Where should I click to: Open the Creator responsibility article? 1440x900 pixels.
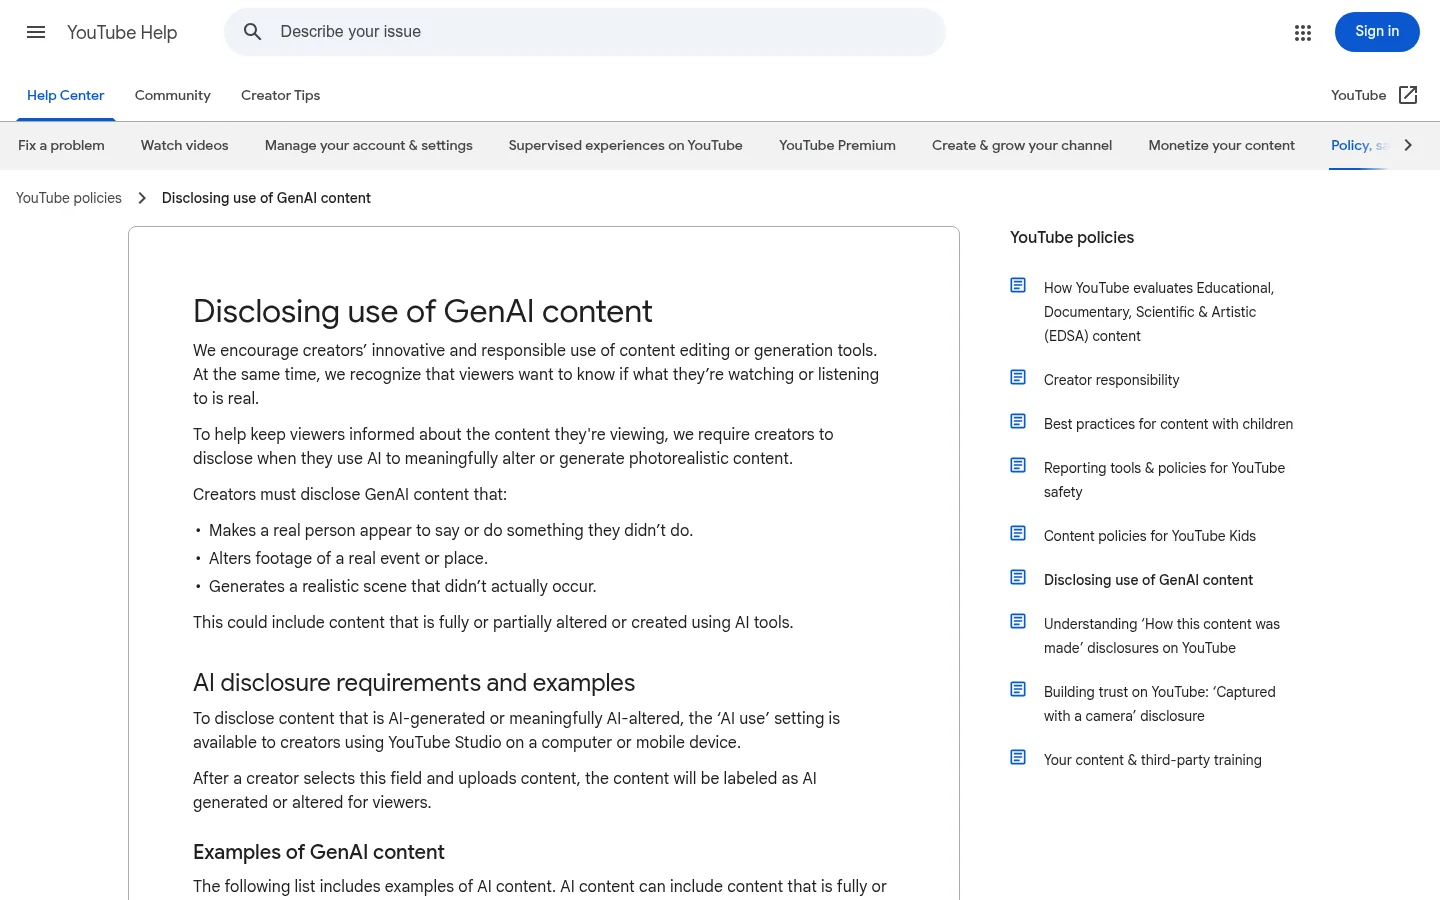pos(1112,380)
